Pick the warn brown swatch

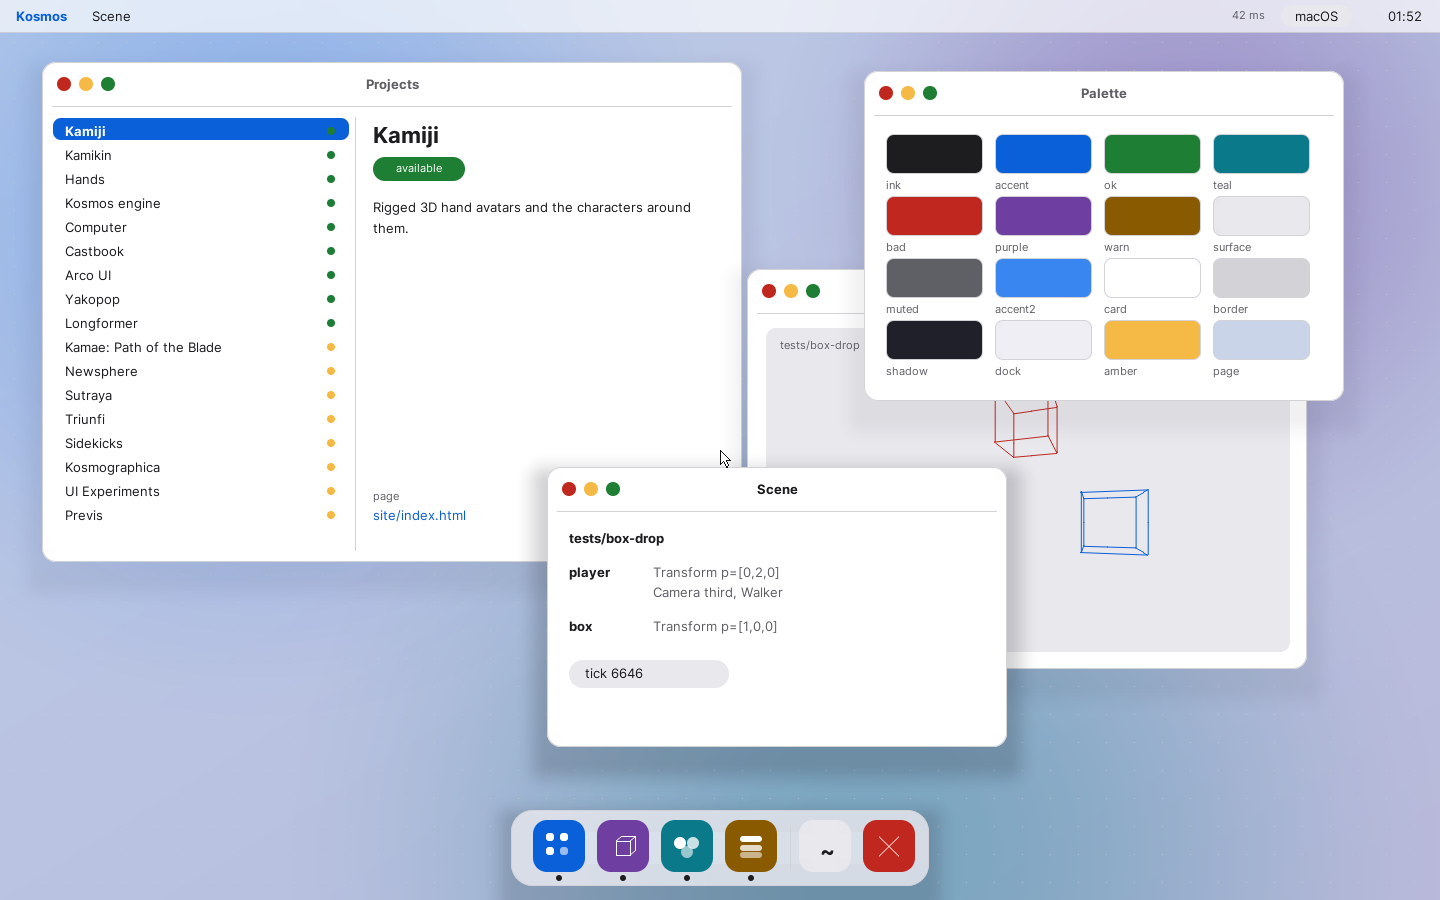pos(1152,216)
